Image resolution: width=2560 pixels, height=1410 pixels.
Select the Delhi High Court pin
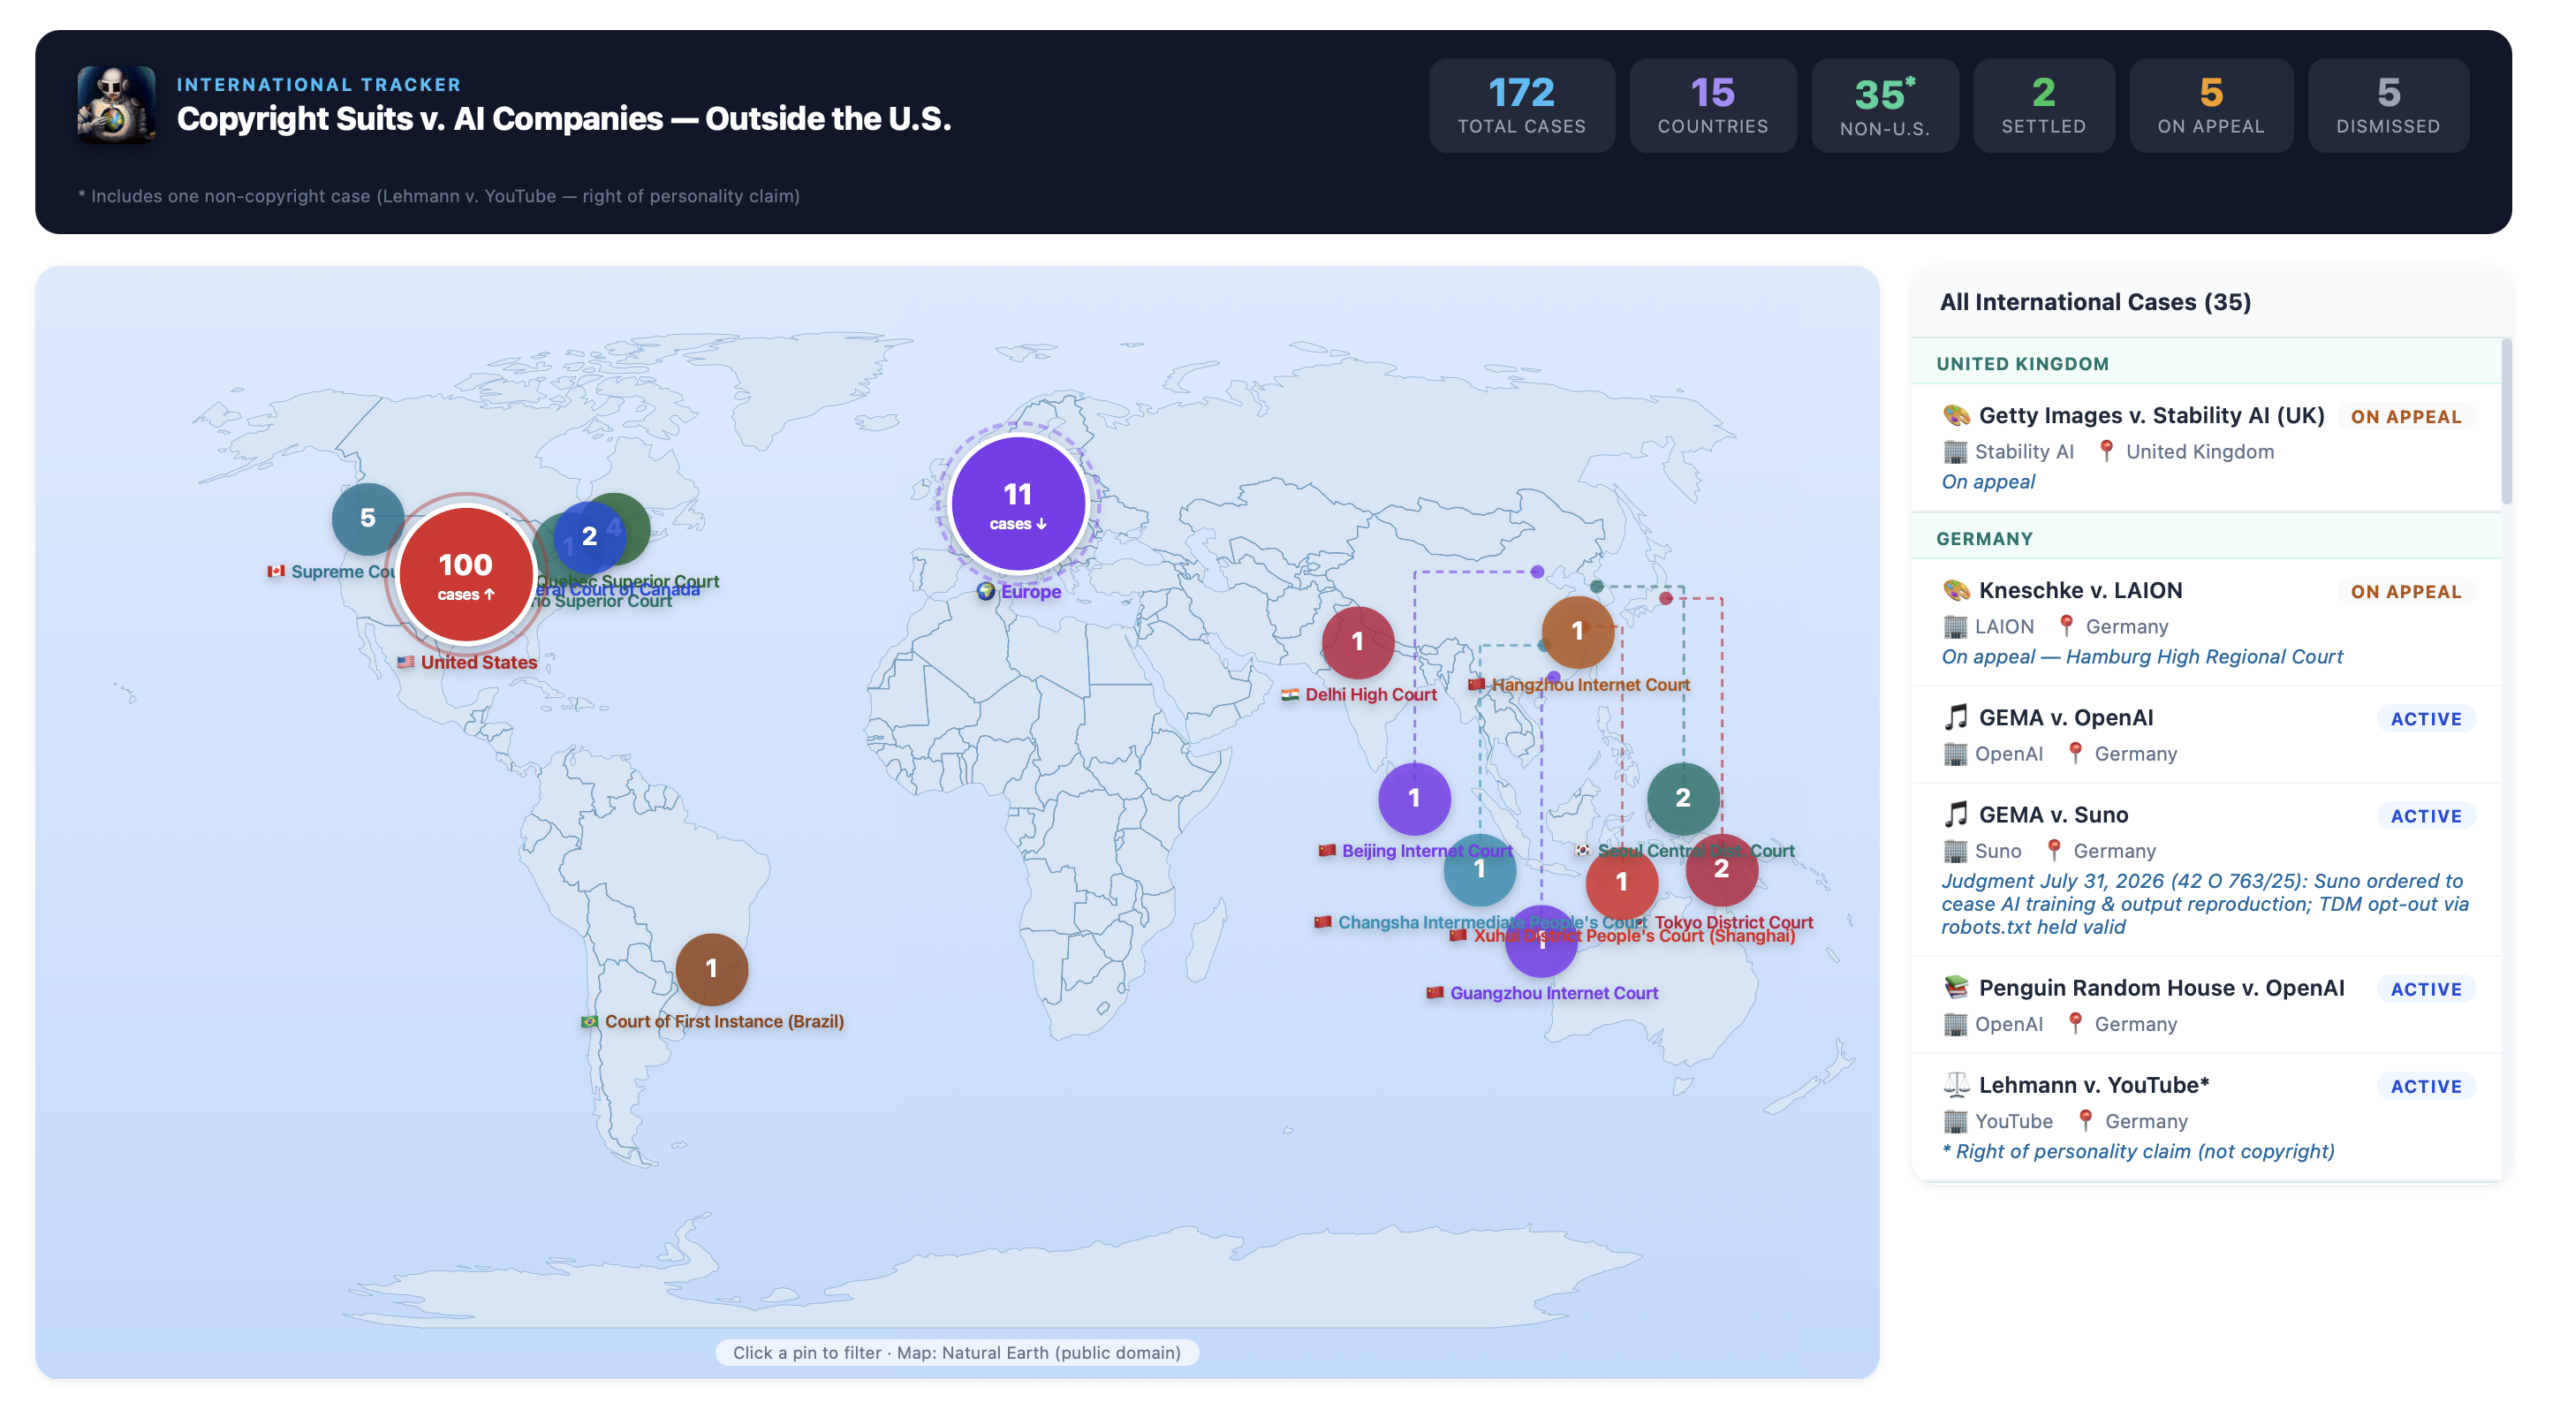1356,642
